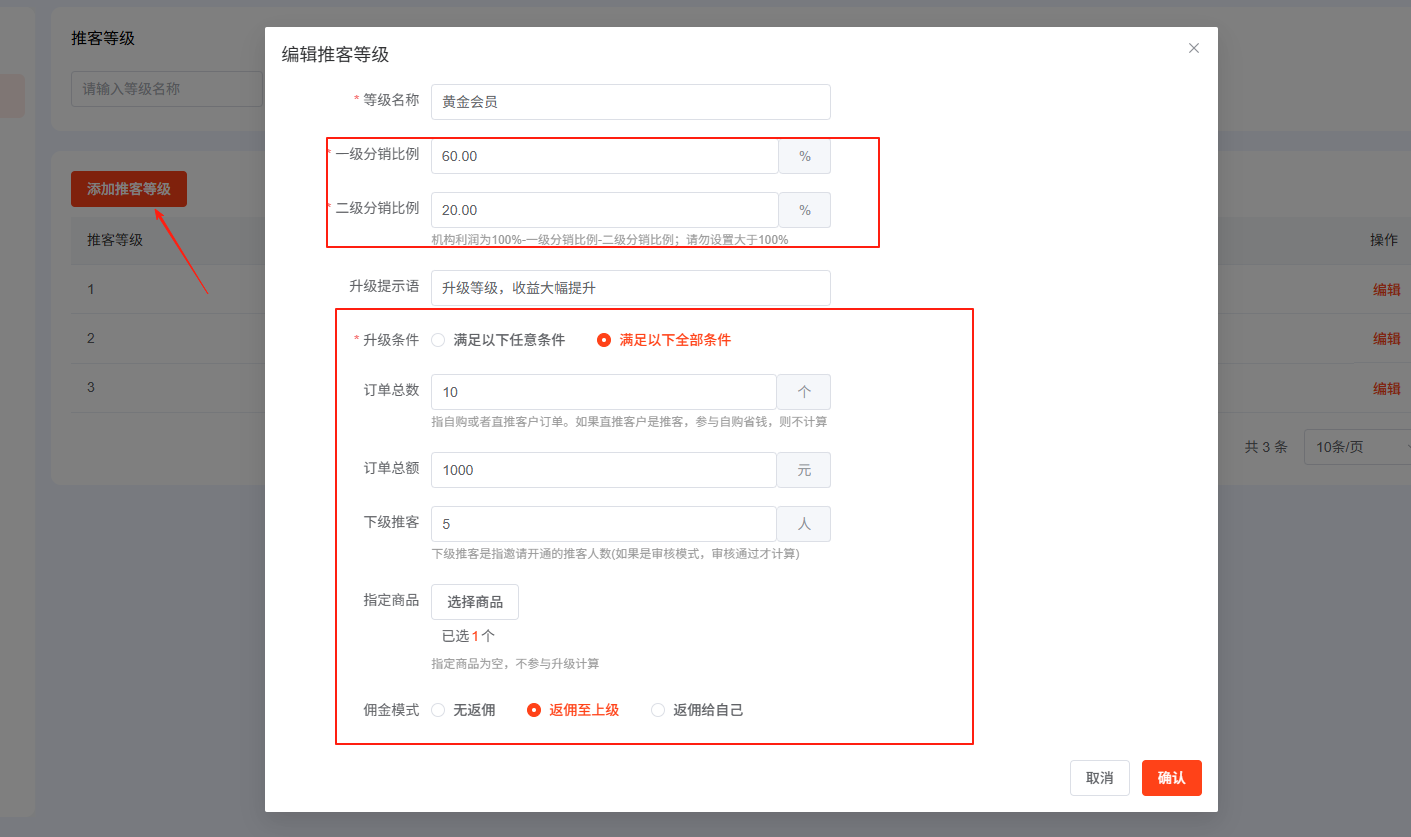Open the 10条/页 page size dropdown
Screen dimensions: 1411x837
1355,447
